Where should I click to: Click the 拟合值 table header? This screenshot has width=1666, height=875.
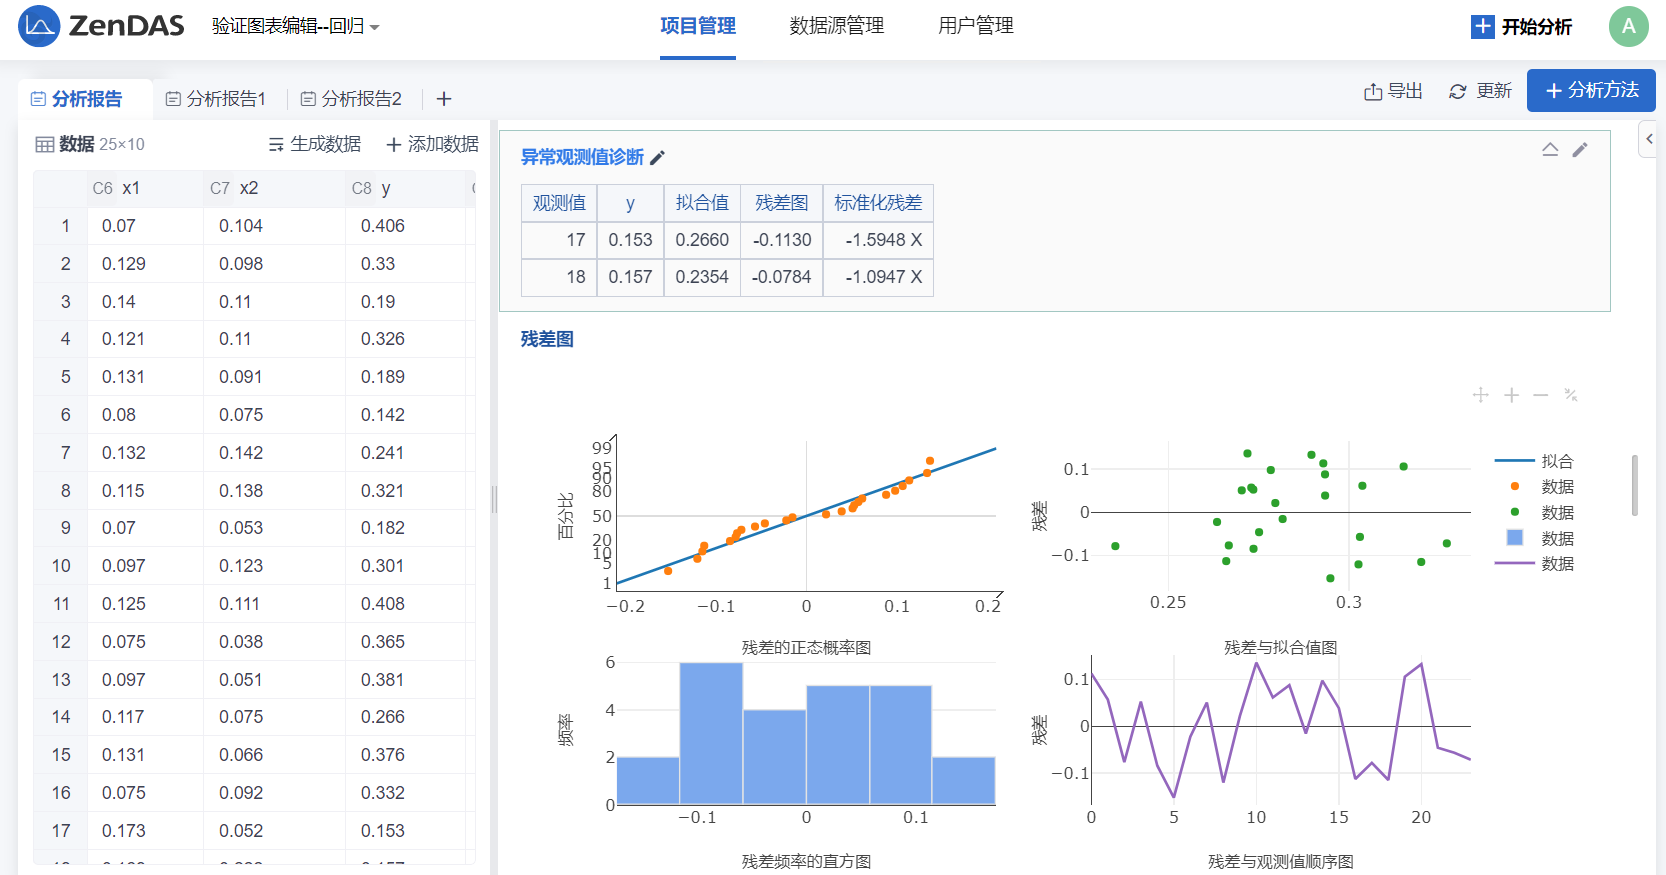(702, 203)
